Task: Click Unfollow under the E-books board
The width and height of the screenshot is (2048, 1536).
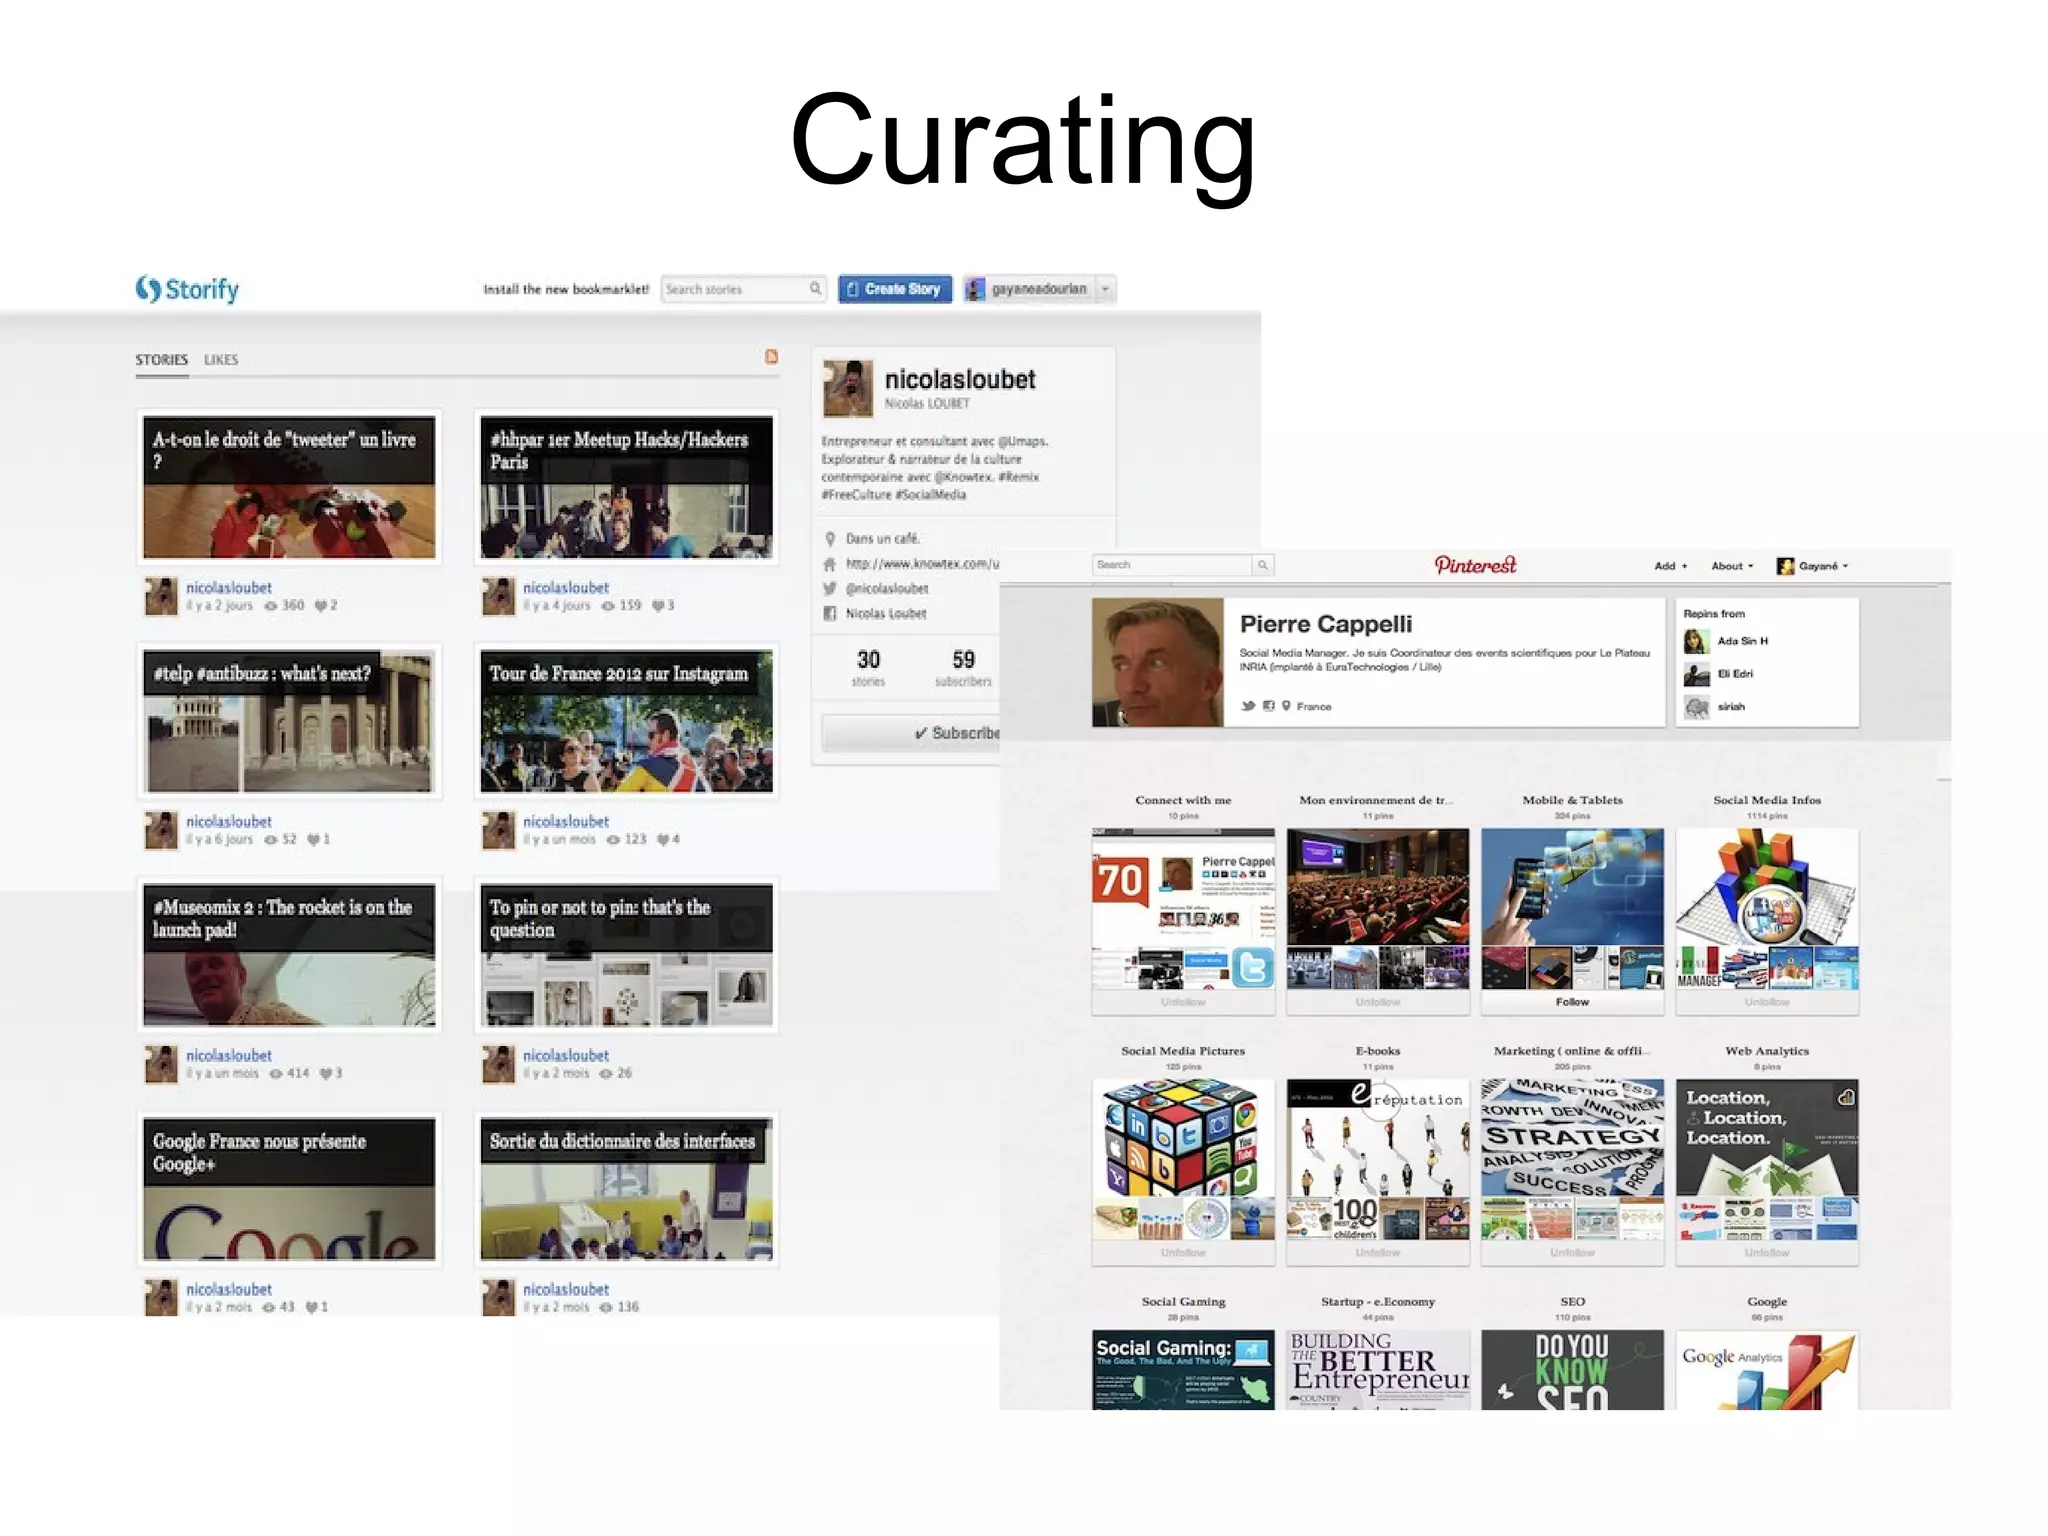Action: coord(1378,1253)
